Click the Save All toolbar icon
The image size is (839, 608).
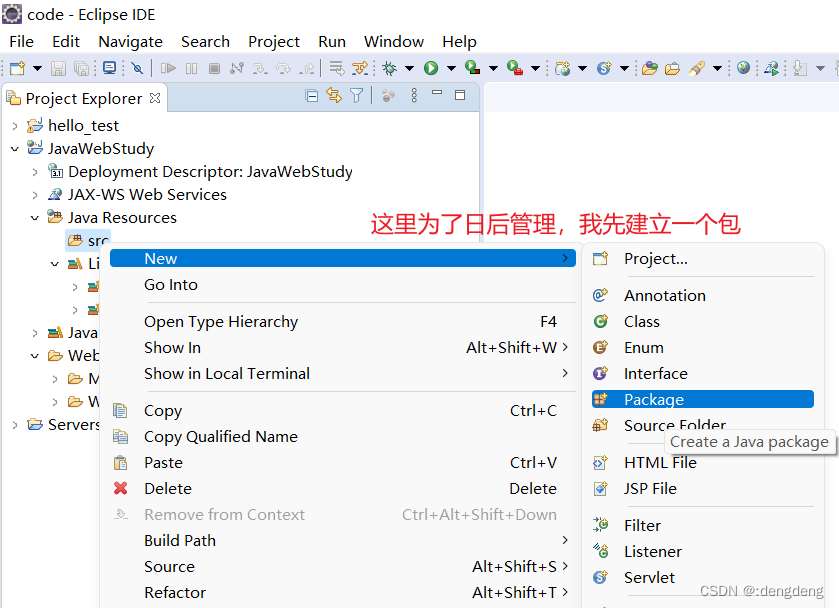81,68
